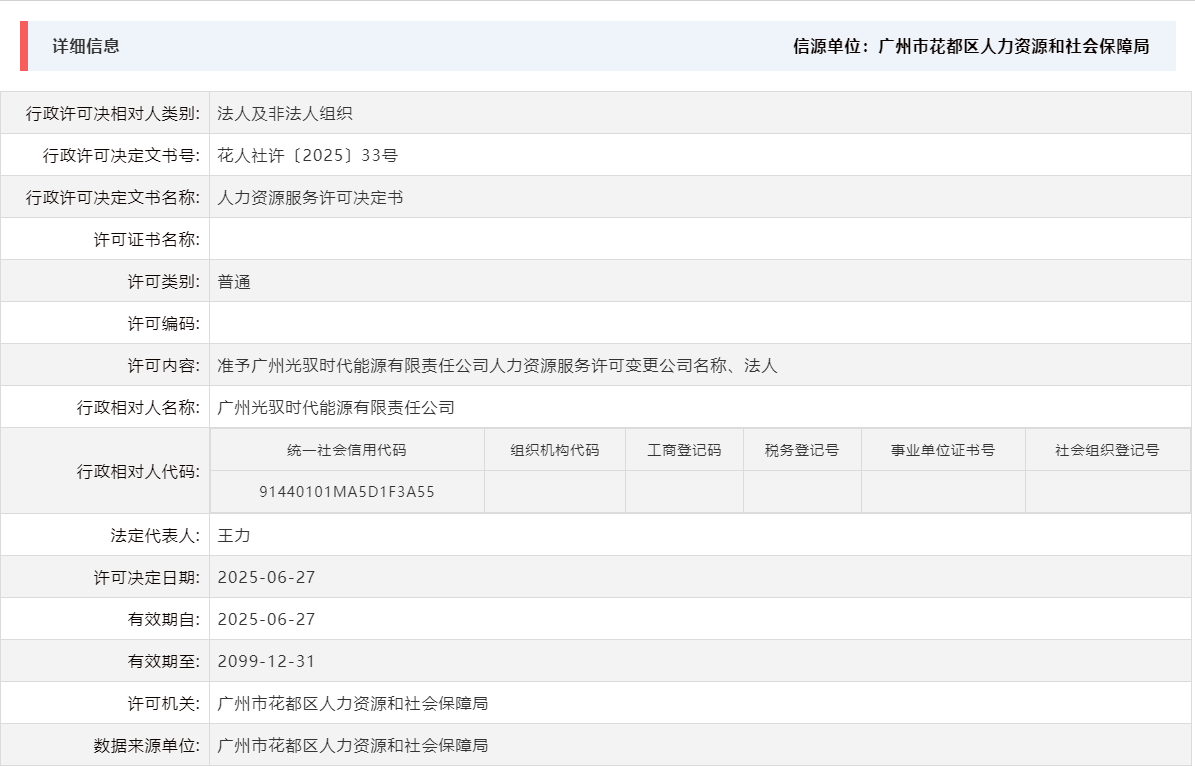
Task: Select the 工商登记码 column header
Action: [x=684, y=449]
